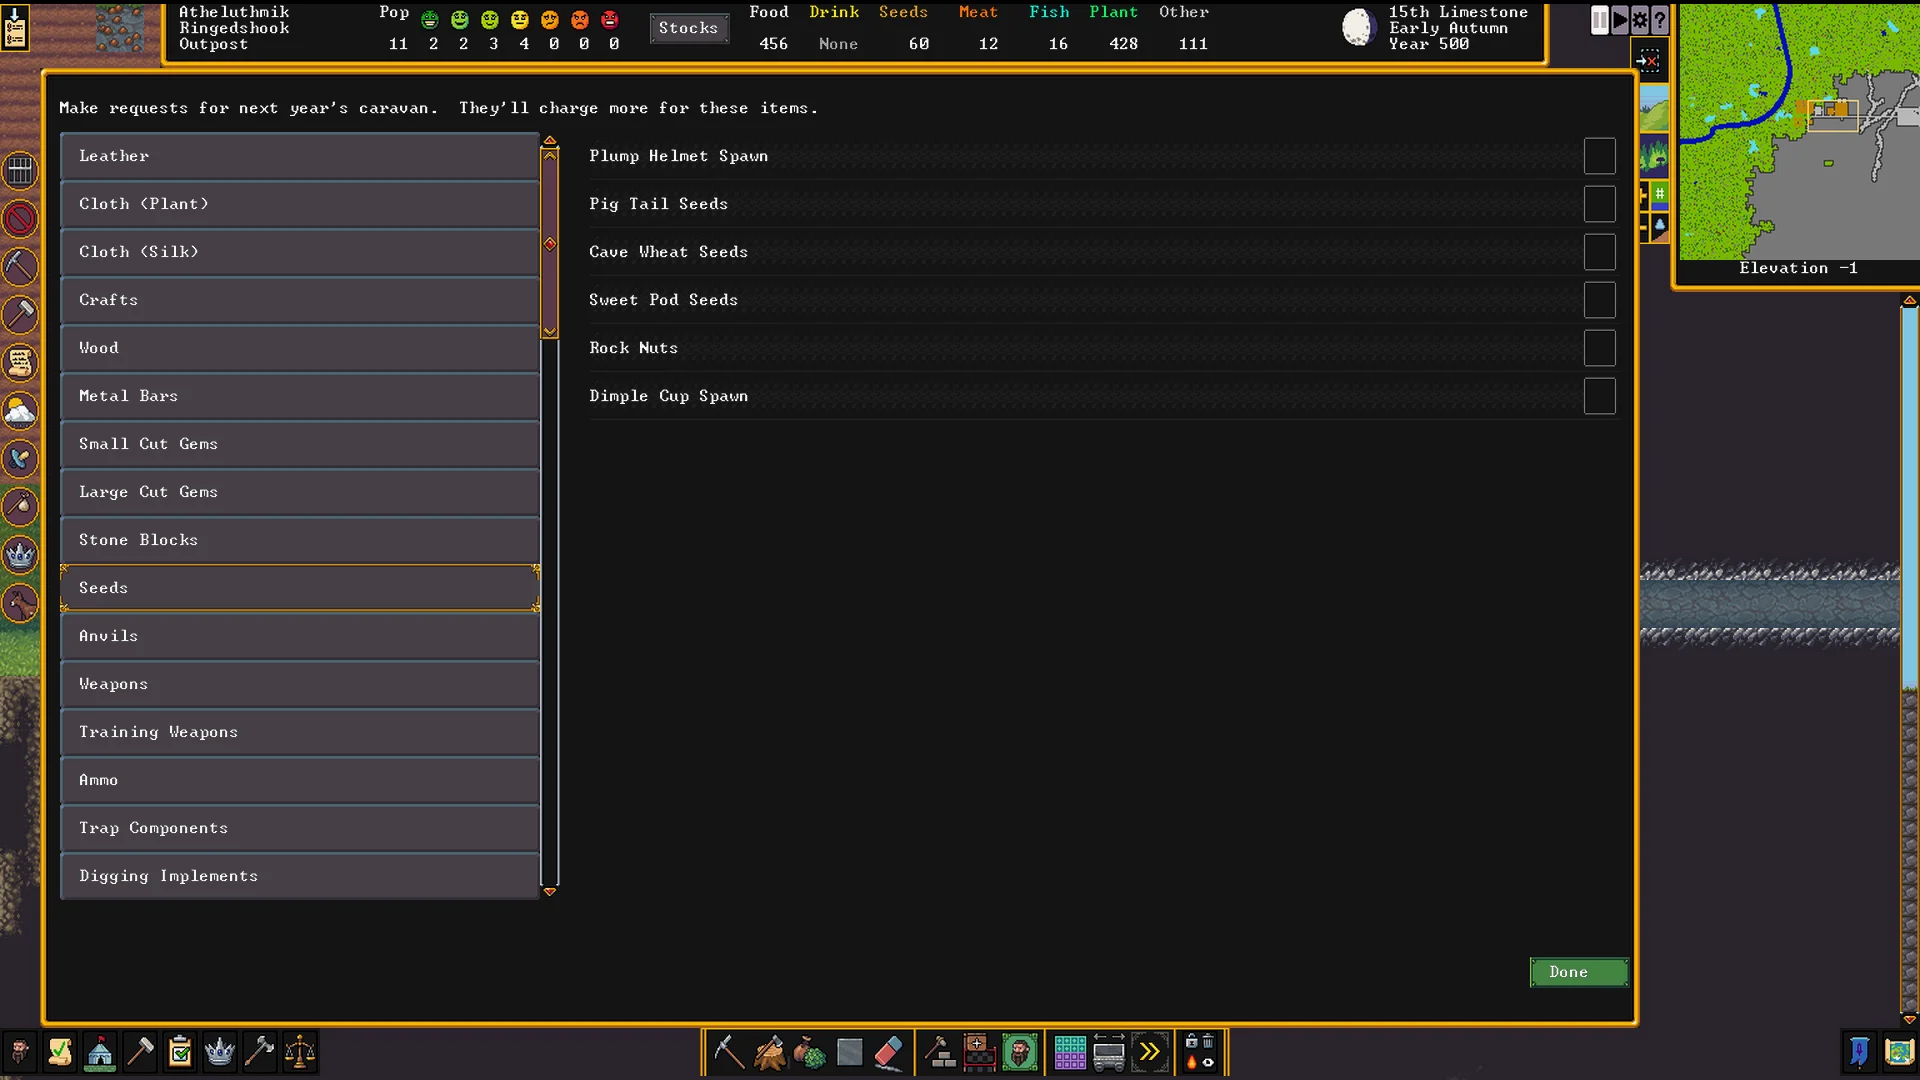Check the Dimple Cup Spawn request box

pos(1599,396)
